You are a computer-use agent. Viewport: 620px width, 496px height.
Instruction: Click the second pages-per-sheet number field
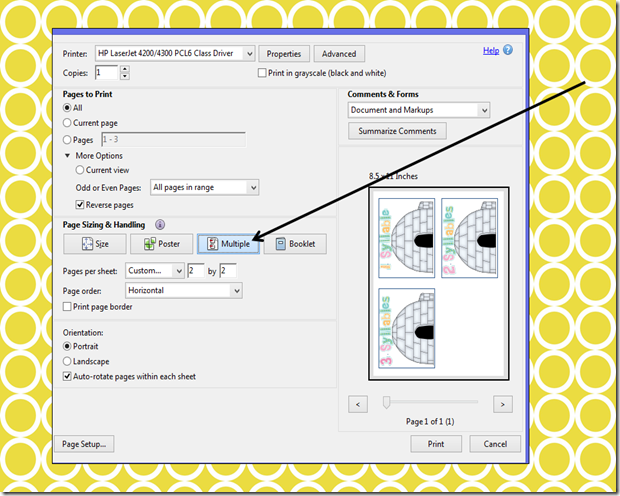coord(228,271)
